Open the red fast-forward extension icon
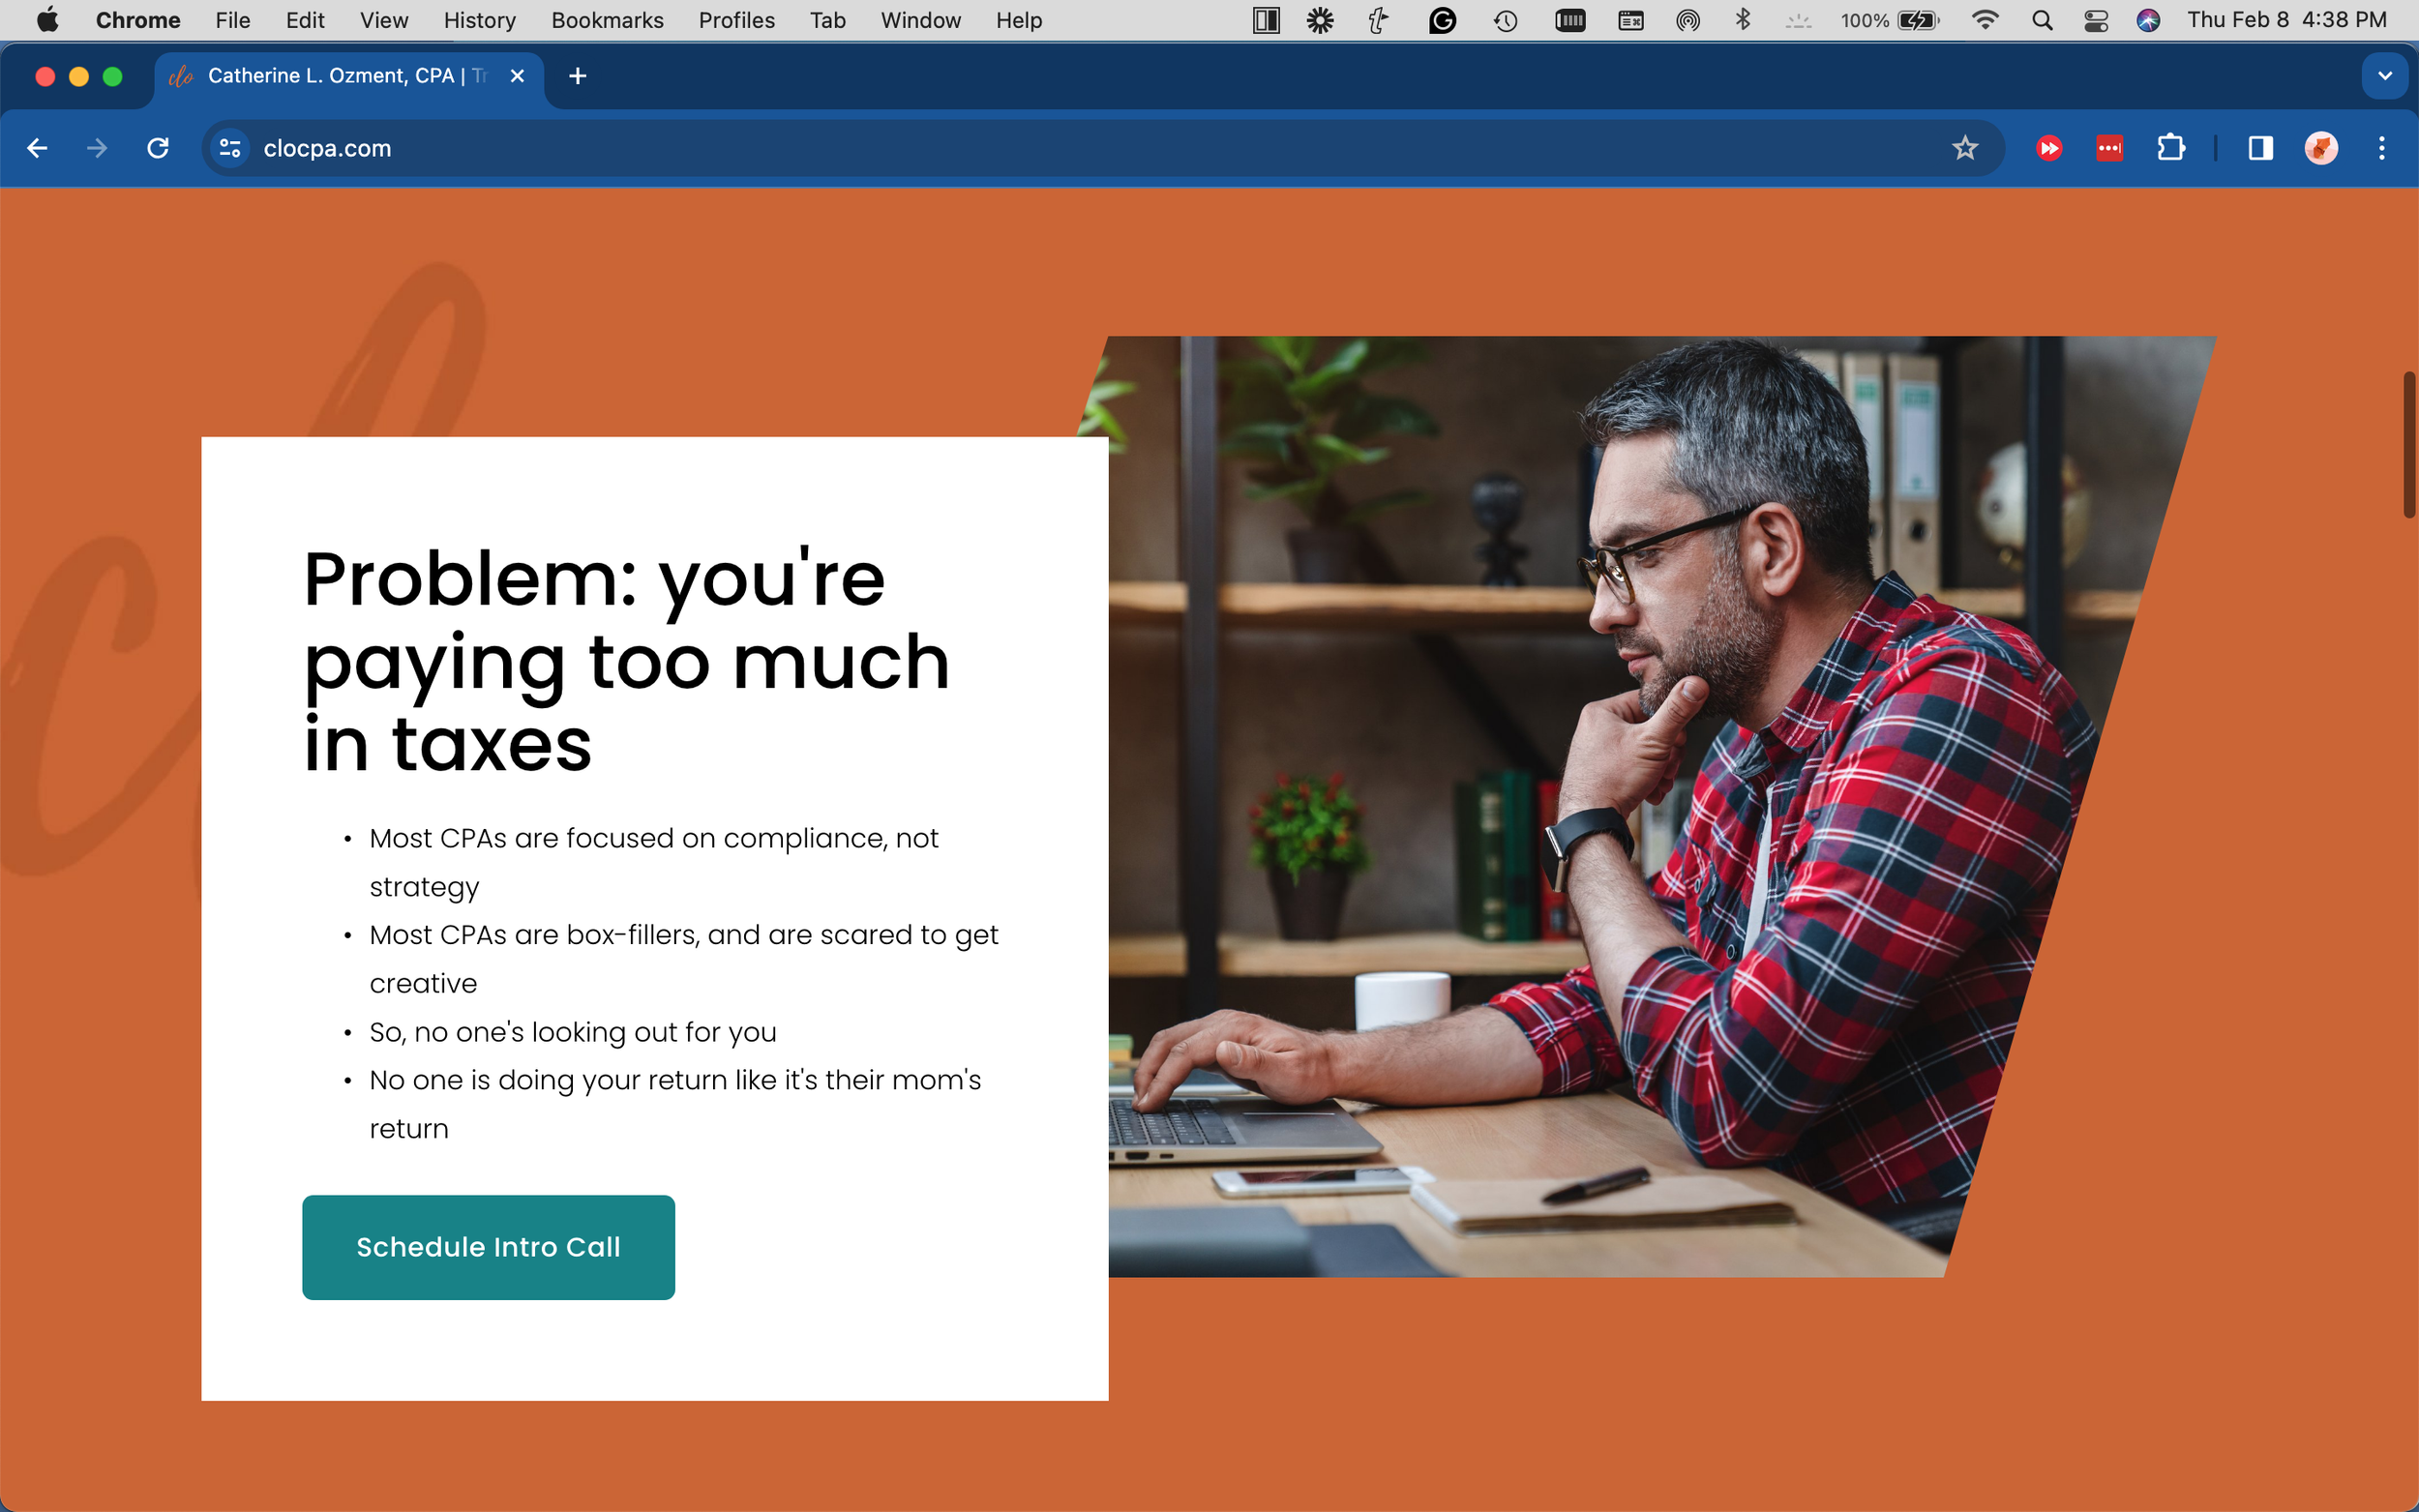The height and width of the screenshot is (1512, 2419). point(2049,148)
